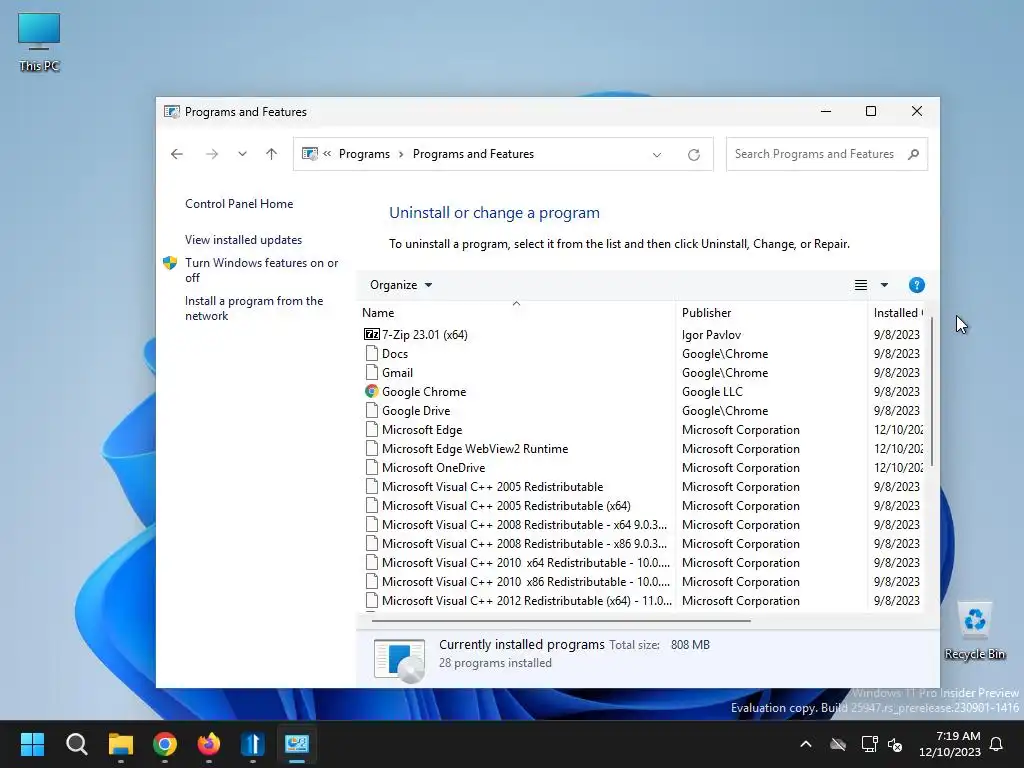This screenshot has width=1024, height=768.
Task: Show hidden system tray icons
Action: [806, 744]
